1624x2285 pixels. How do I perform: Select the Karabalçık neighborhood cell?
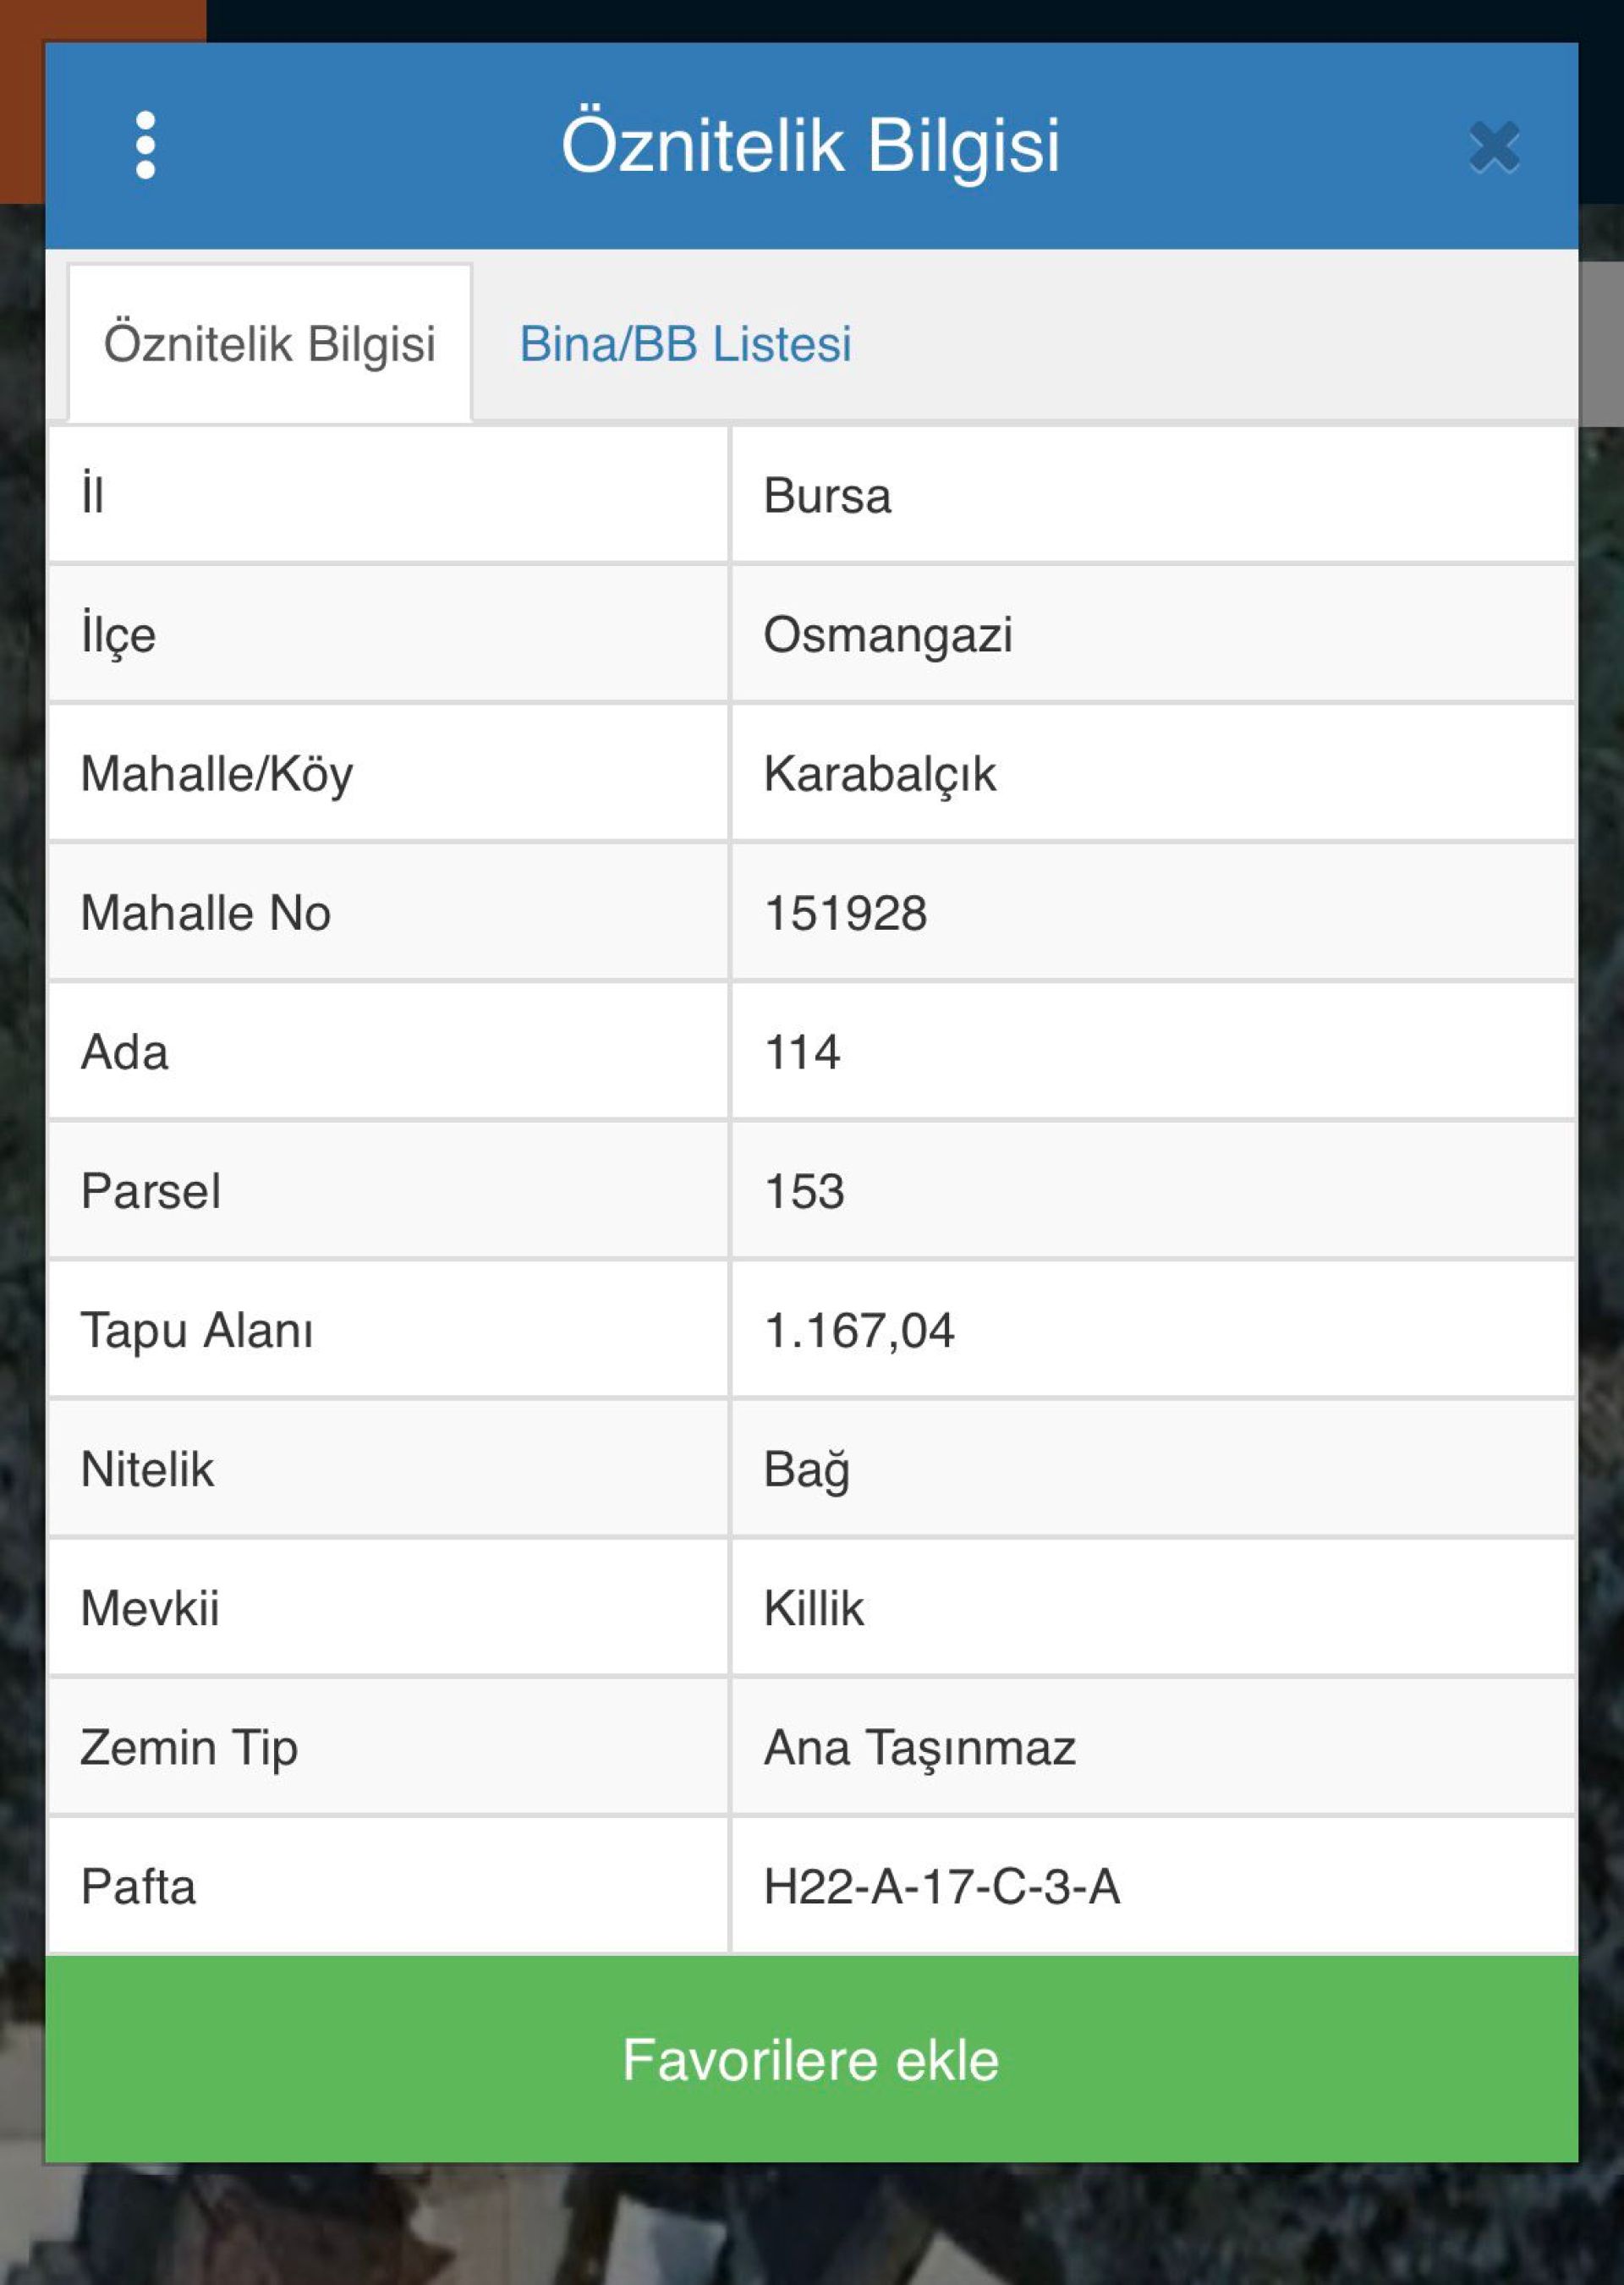pos(880,773)
